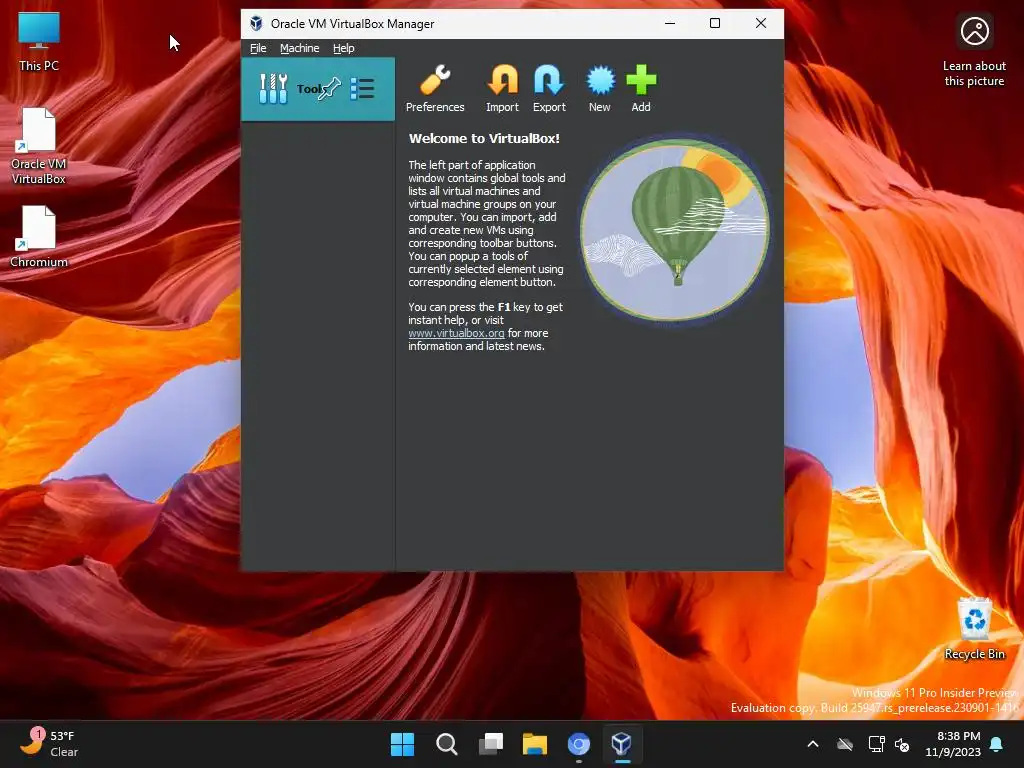Open the weather widget showing 53°F
Viewport: 1024px width, 768px height.
click(x=50, y=744)
